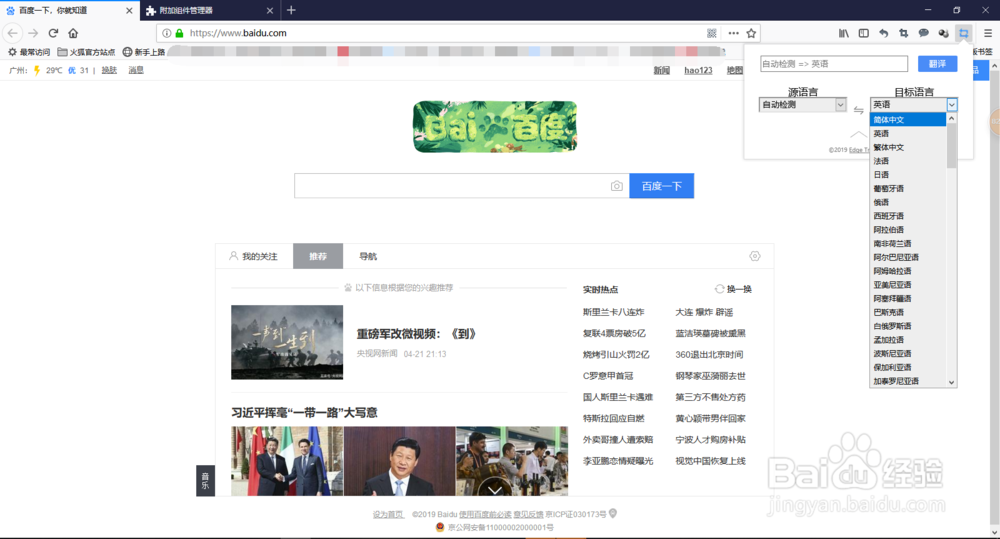Switch to 百度一下，你就知道 browser tab

pos(70,10)
